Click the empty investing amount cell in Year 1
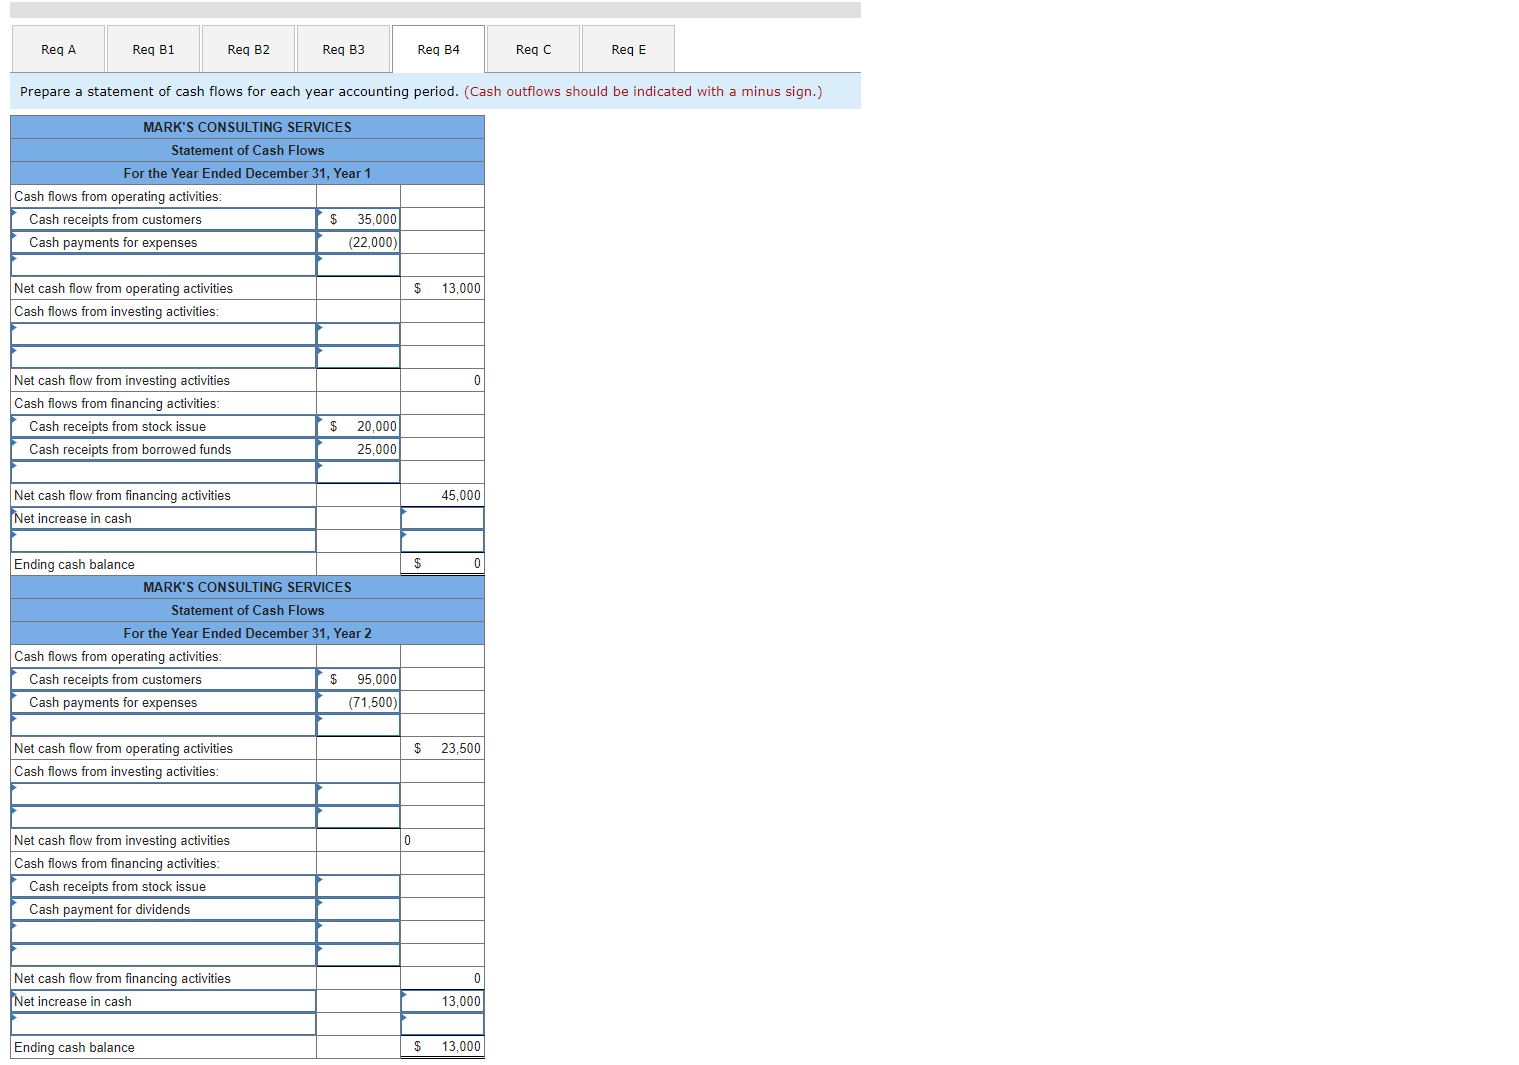Screen dimensions: 1519x1065 (357, 334)
